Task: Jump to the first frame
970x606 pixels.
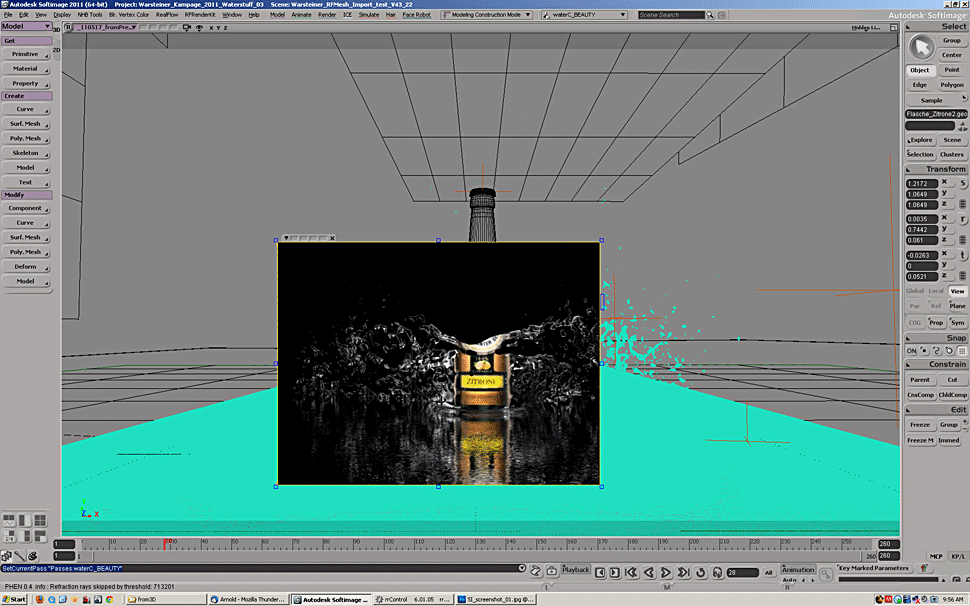Action: tap(632, 573)
